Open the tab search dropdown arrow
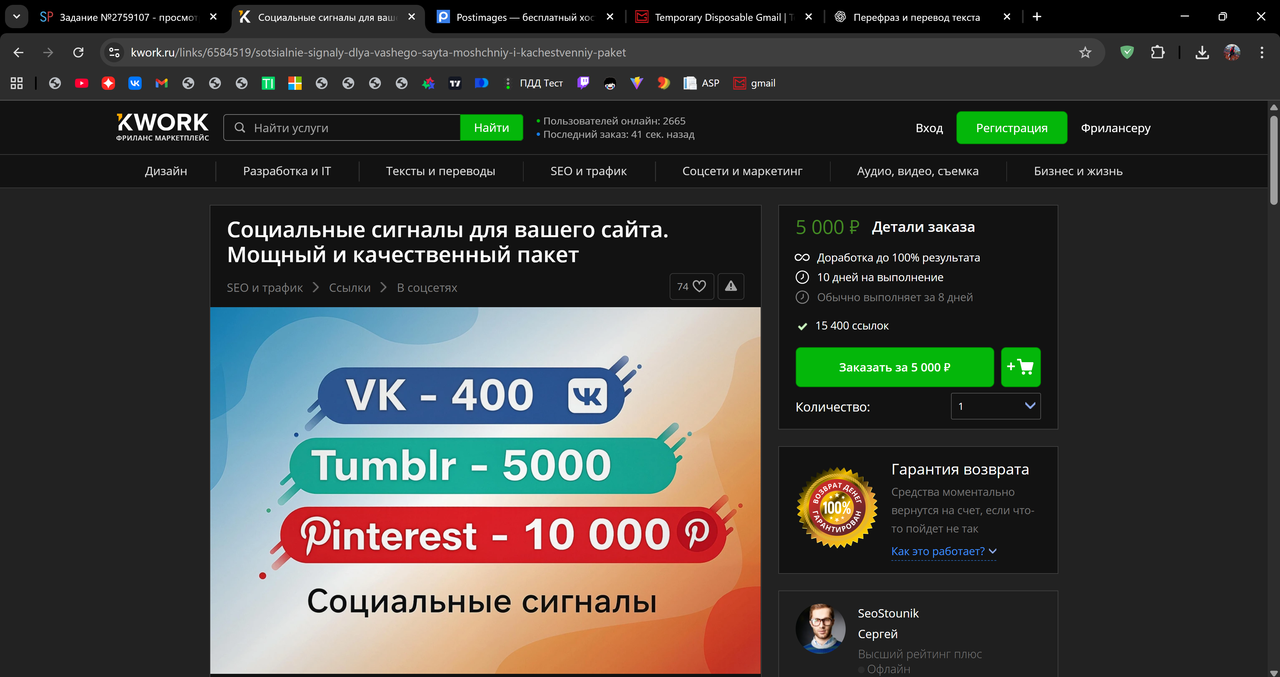Viewport: 1280px width, 677px height. (15, 17)
